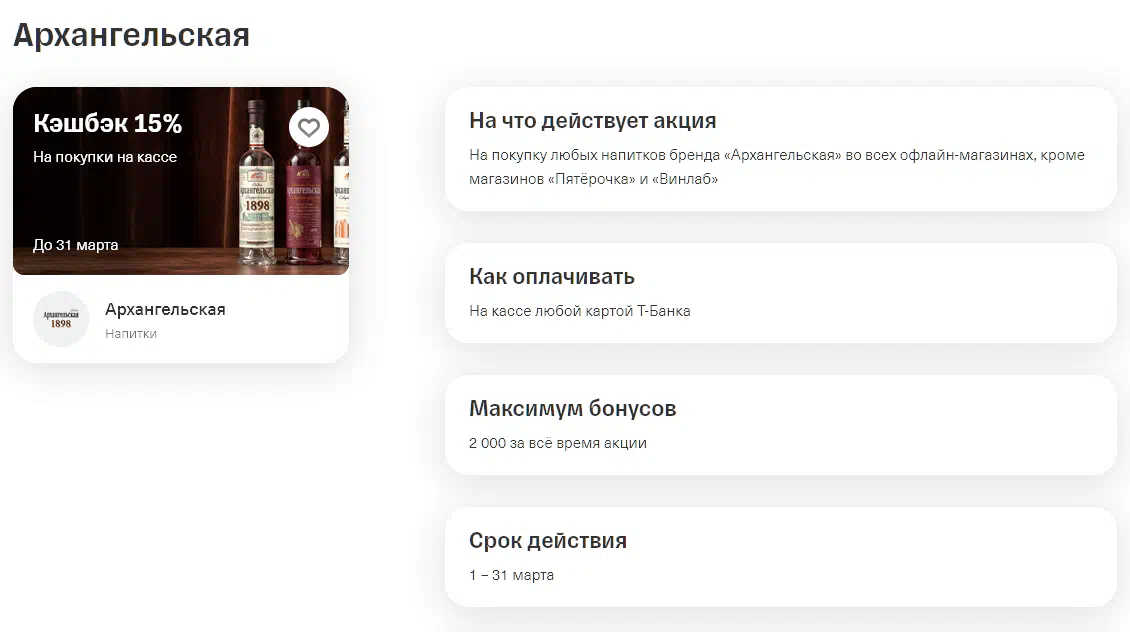The width and height of the screenshot is (1130, 632).
Task: Click «На покупки на кассе» subtitle
Action: 105,157
